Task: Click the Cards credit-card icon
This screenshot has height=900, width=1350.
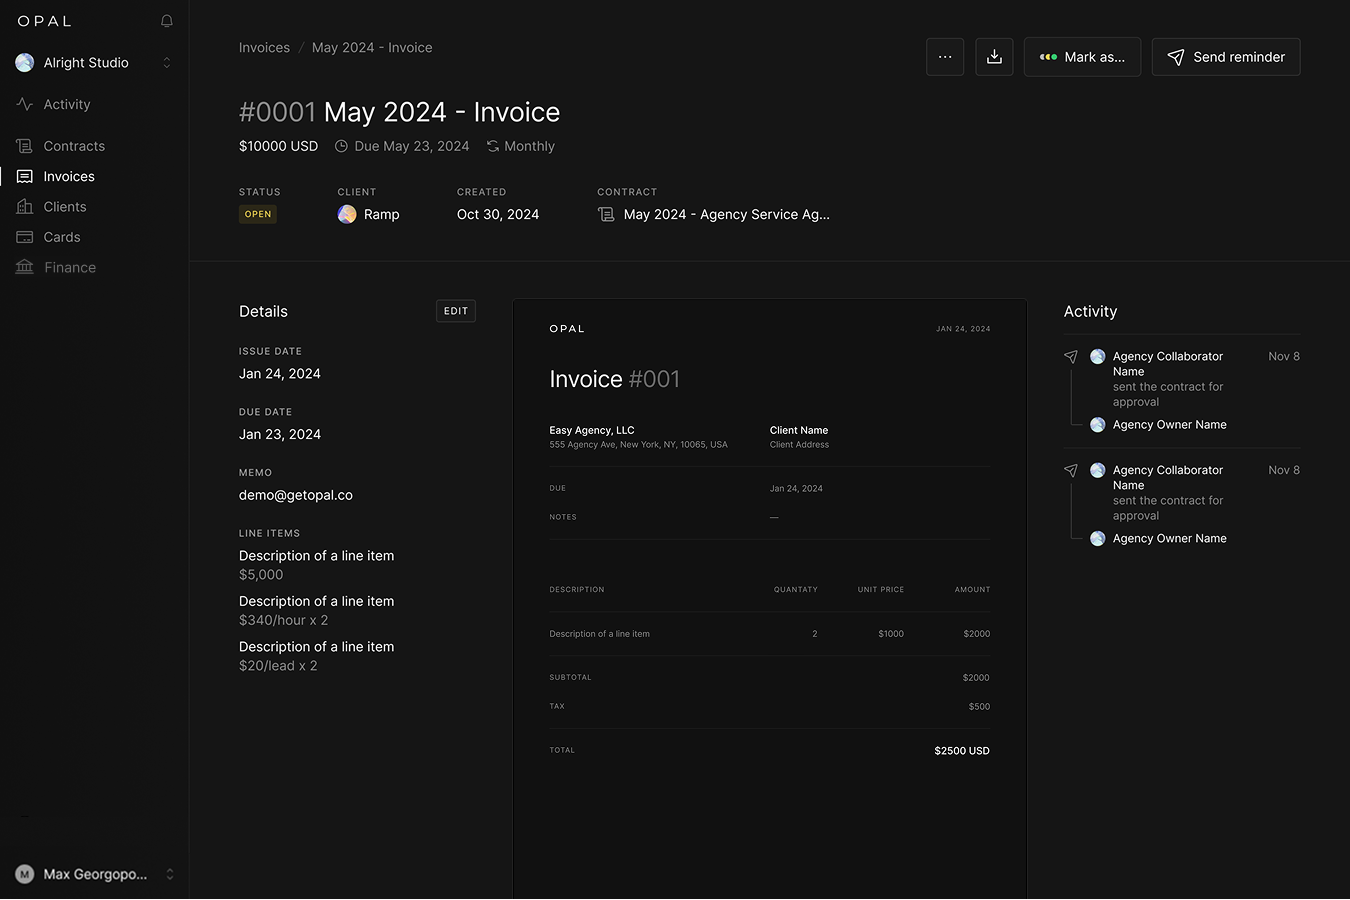Action: tap(25, 237)
